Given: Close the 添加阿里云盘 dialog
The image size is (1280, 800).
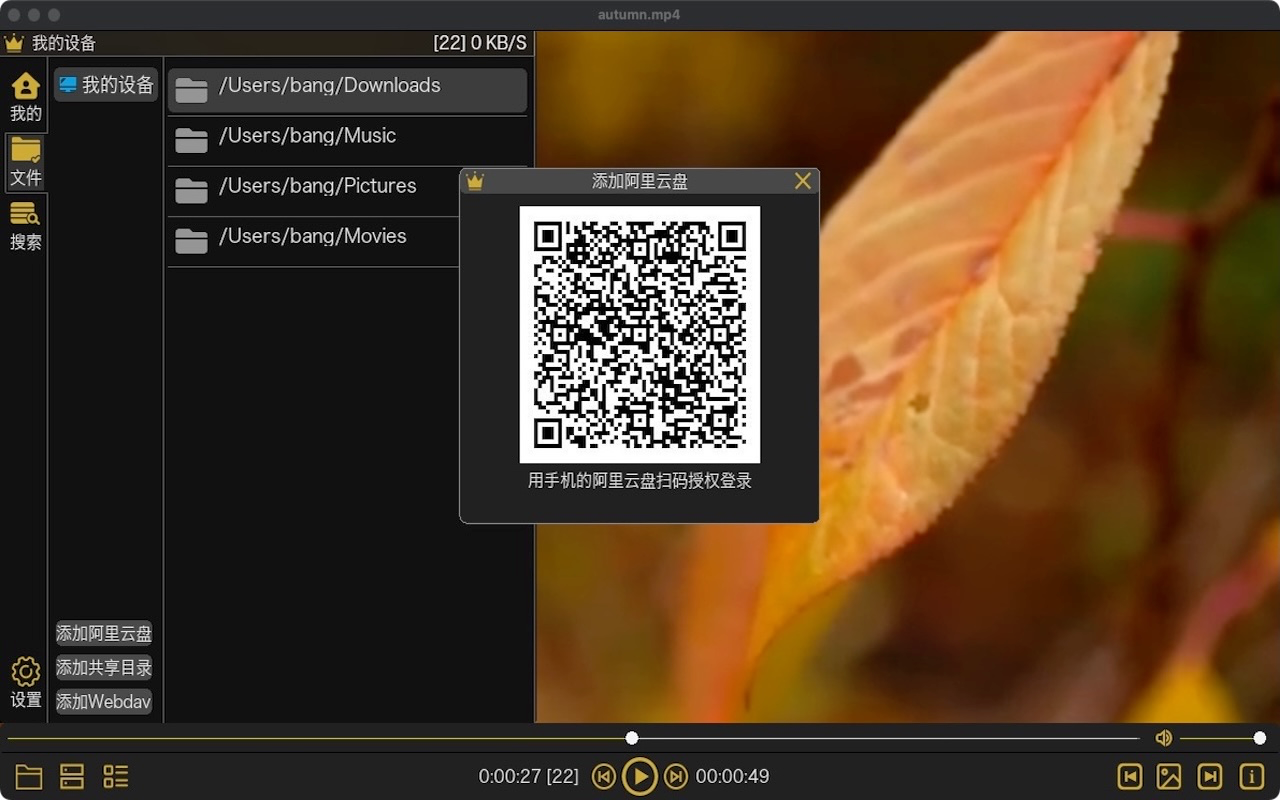Looking at the screenshot, I should coord(802,181).
